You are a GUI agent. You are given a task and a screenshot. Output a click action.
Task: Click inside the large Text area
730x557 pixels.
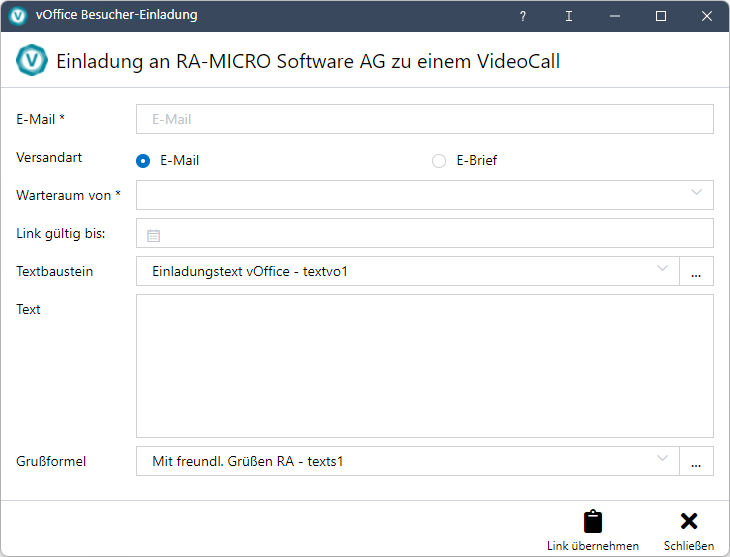click(x=425, y=366)
